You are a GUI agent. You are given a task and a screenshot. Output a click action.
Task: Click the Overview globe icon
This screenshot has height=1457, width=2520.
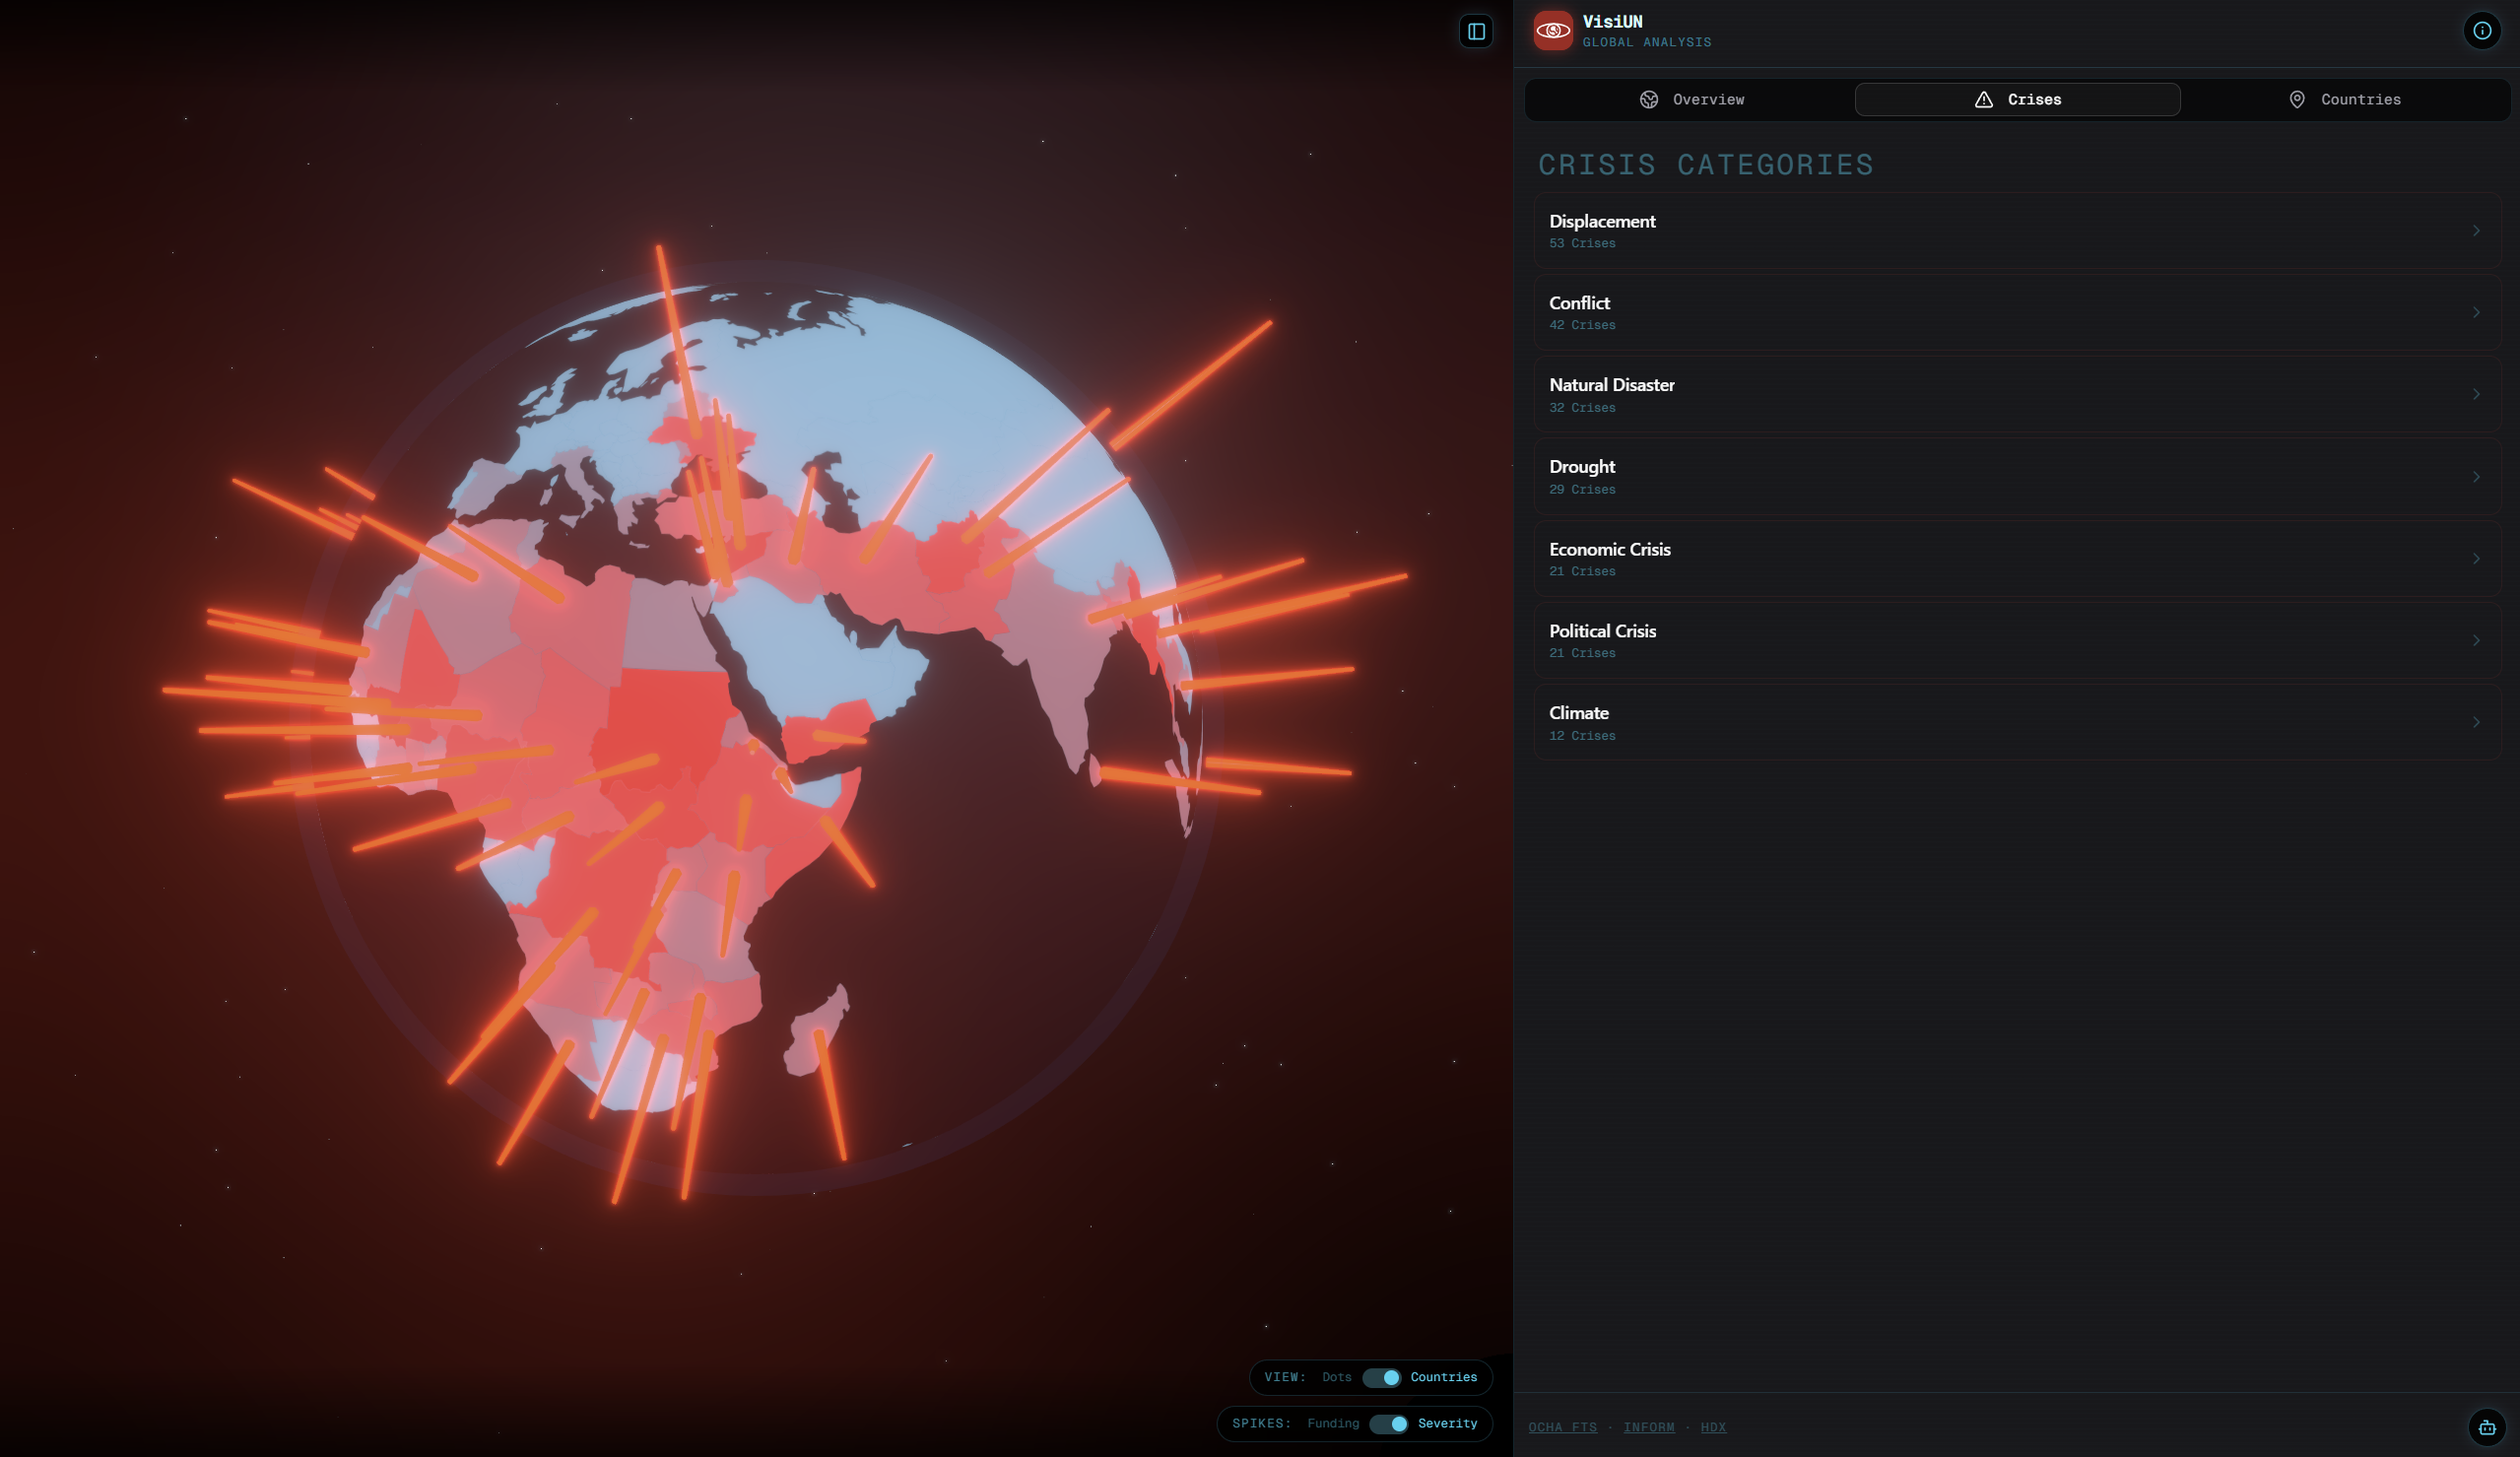[1649, 100]
